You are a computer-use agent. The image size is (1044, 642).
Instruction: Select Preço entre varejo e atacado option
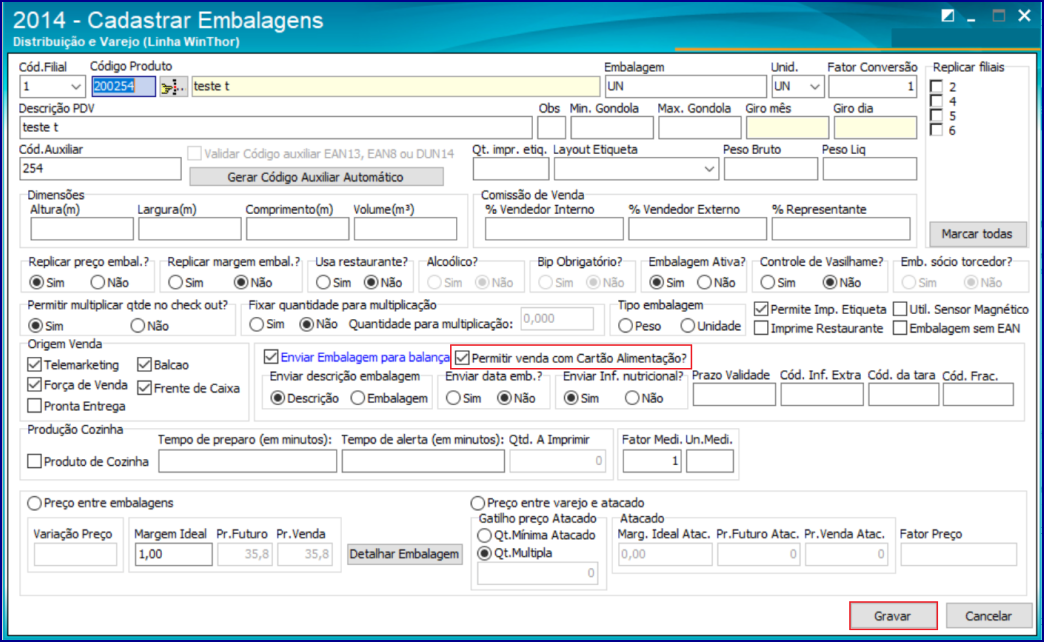(478, 503)
